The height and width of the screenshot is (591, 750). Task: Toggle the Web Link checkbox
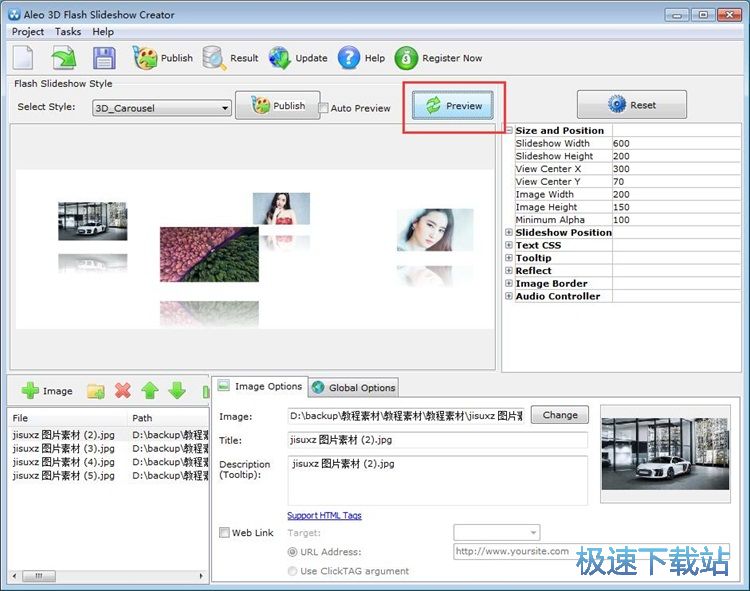coord(224,532)
